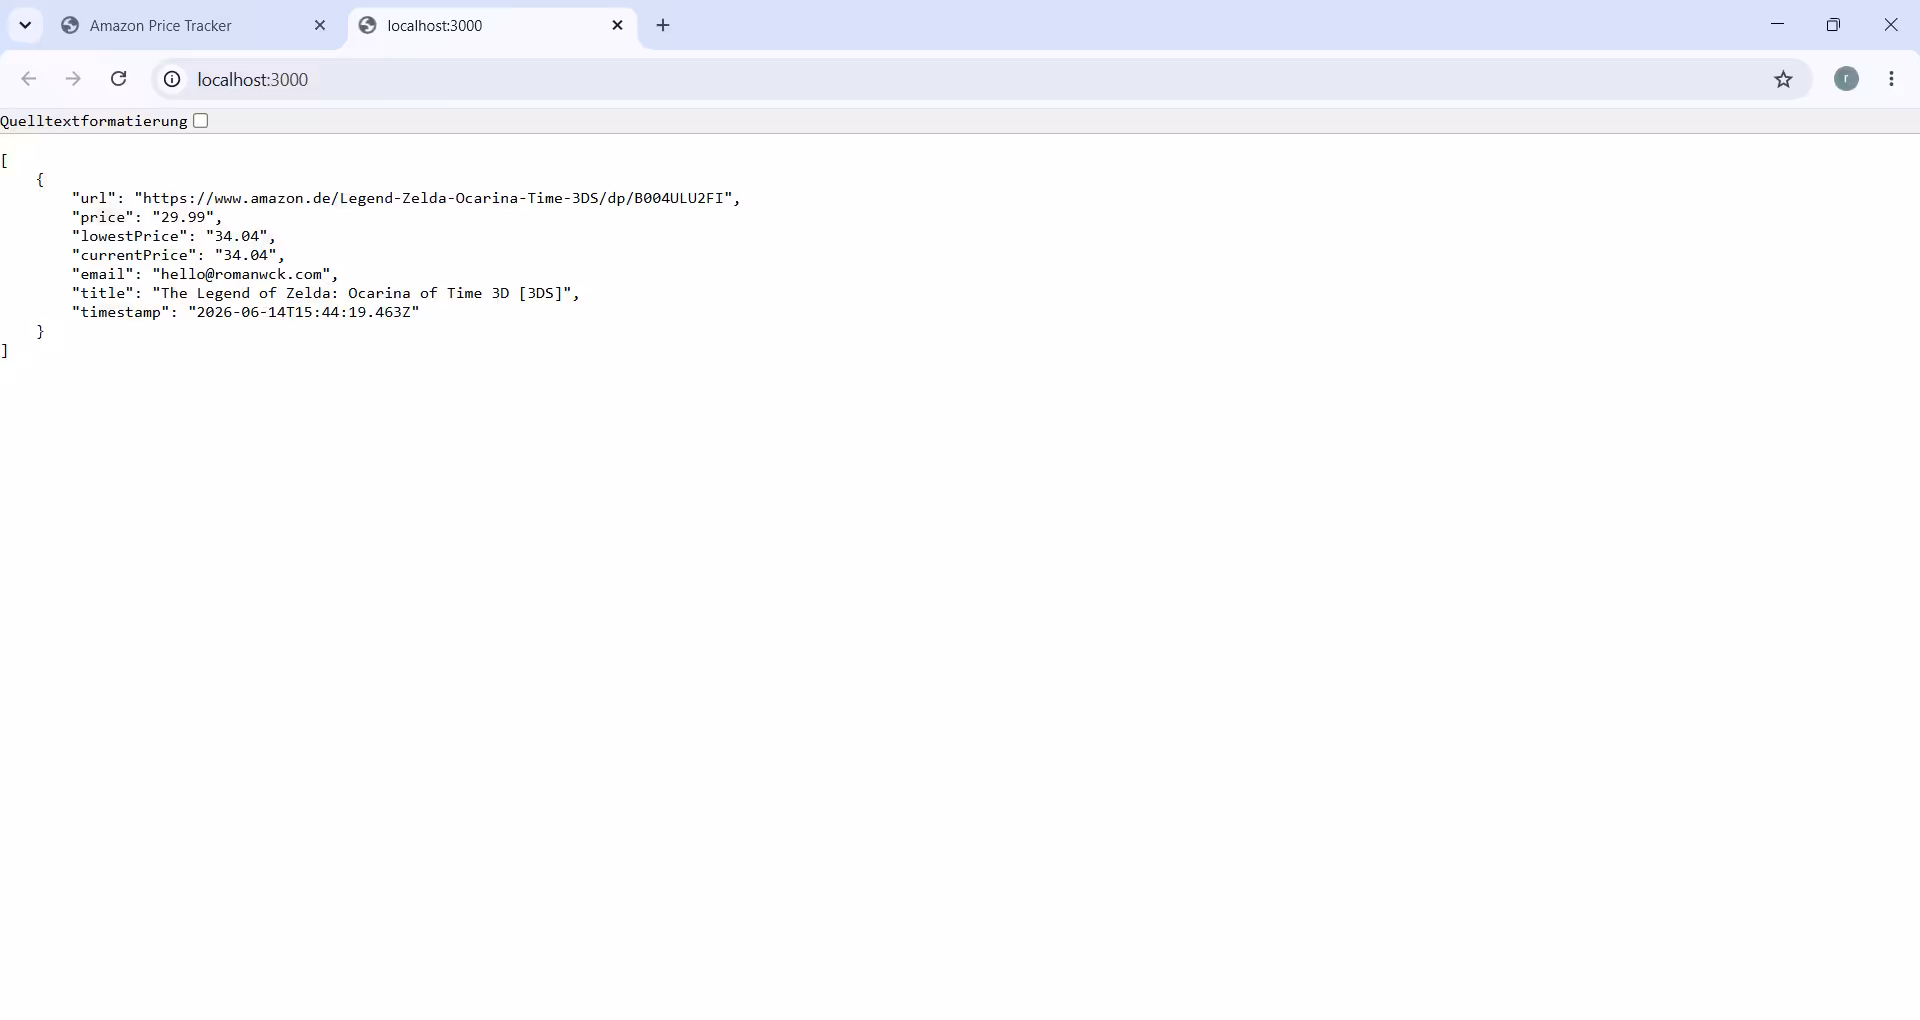Reload the current page
This screenshot has height=1020, width=1920.
[x=118, y=79]
